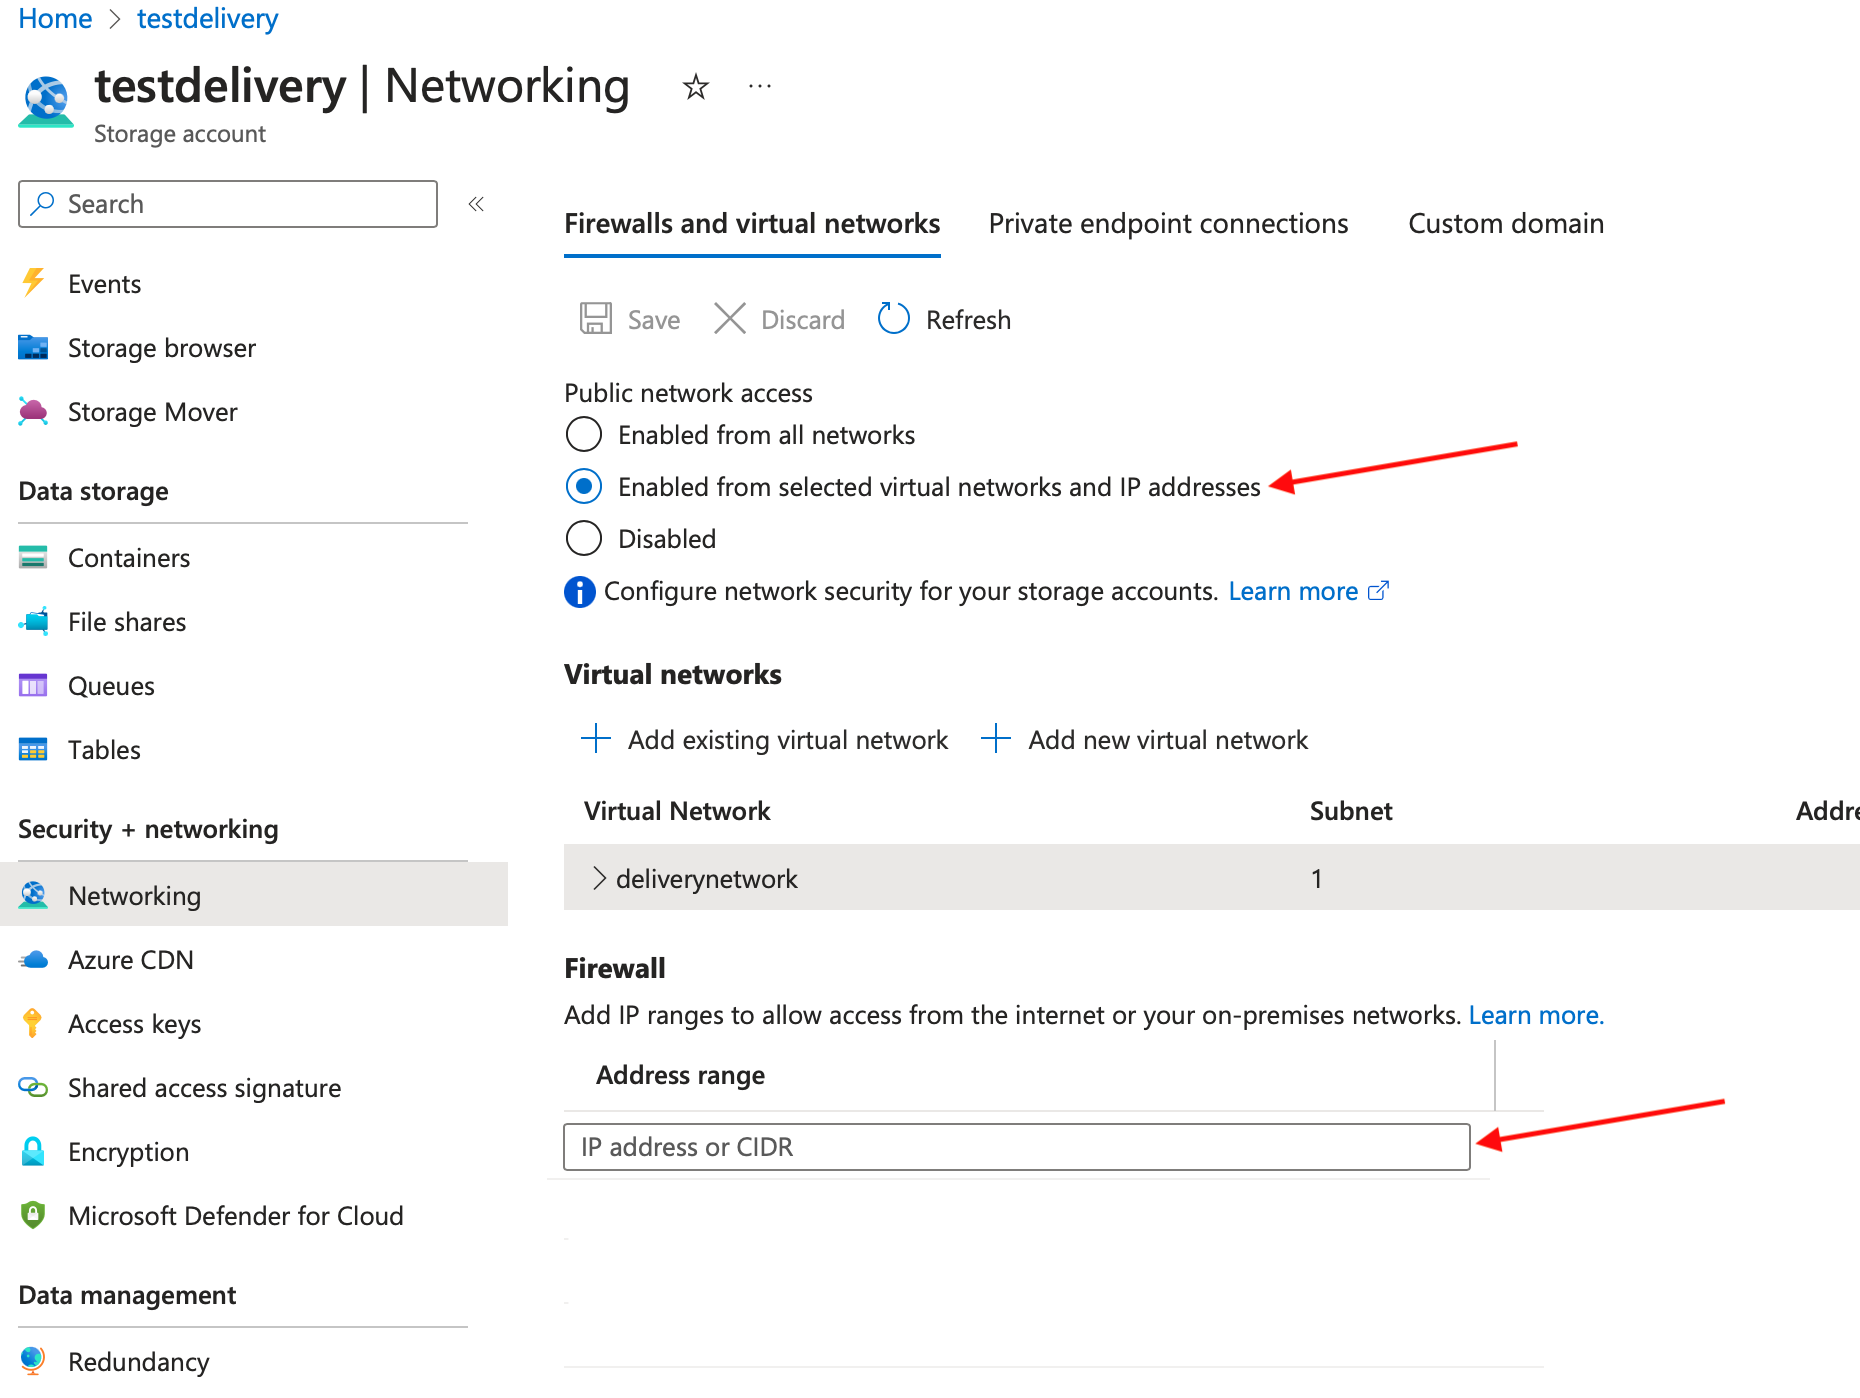Click the Access keys key icon
This screenshot has height=1398, width=1860.
coord(32,1023)
